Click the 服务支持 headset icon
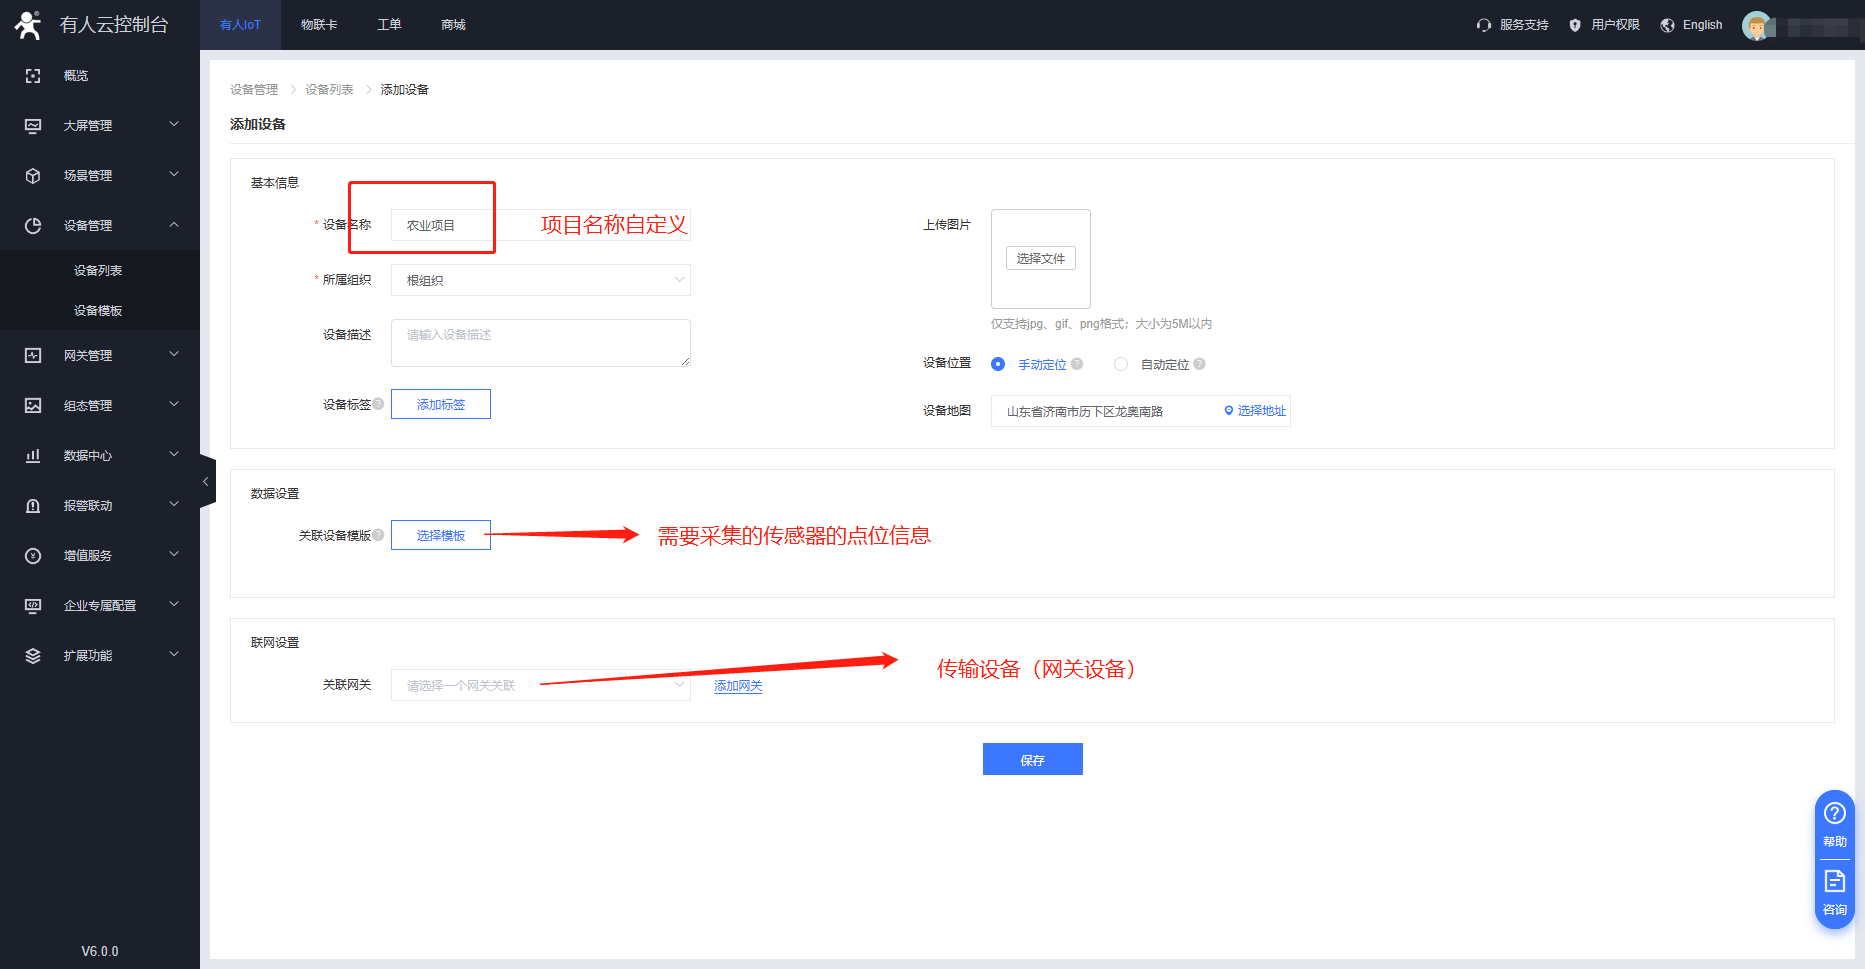This screenshot has width=1865, height=969. click(x=1484, y=25)
